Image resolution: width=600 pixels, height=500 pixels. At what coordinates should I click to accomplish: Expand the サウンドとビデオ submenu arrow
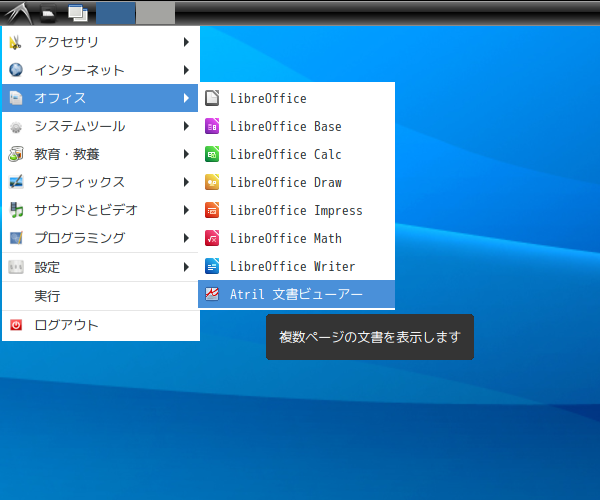pos(186,210)
